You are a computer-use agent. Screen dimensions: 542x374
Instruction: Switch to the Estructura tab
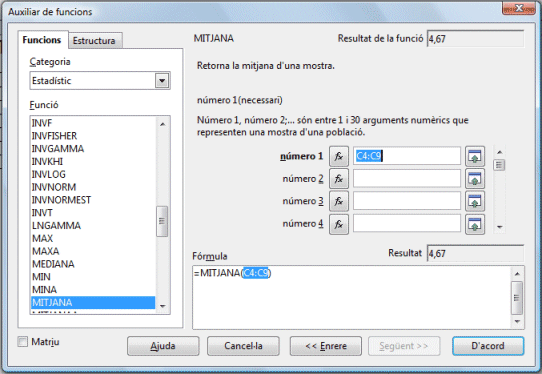pos(94,40)
